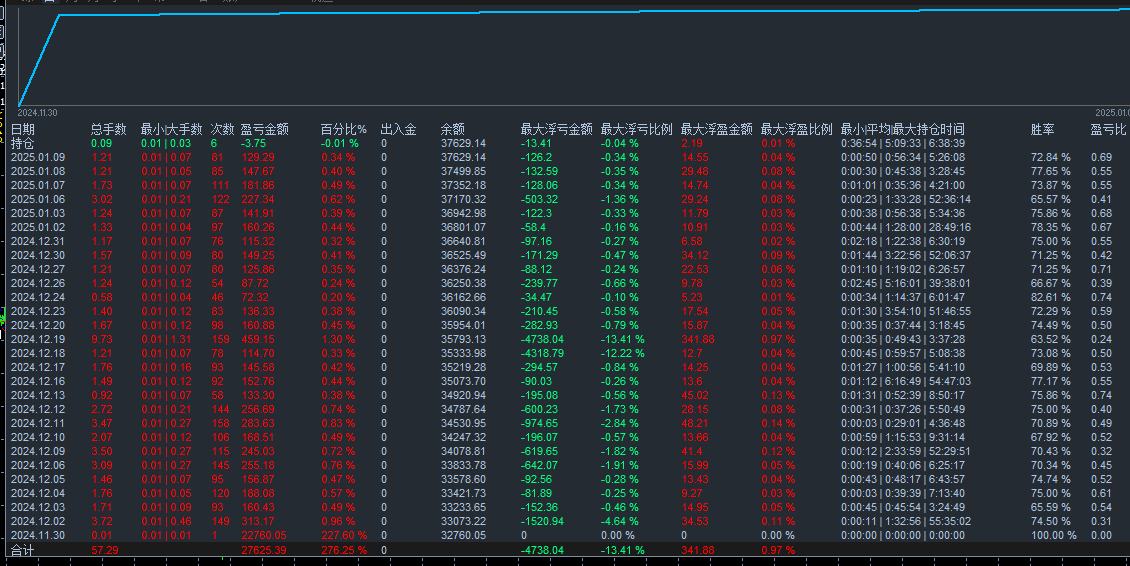
Task: Click profit-loss ratio 0.24
Action: [x=1101, y=340]
